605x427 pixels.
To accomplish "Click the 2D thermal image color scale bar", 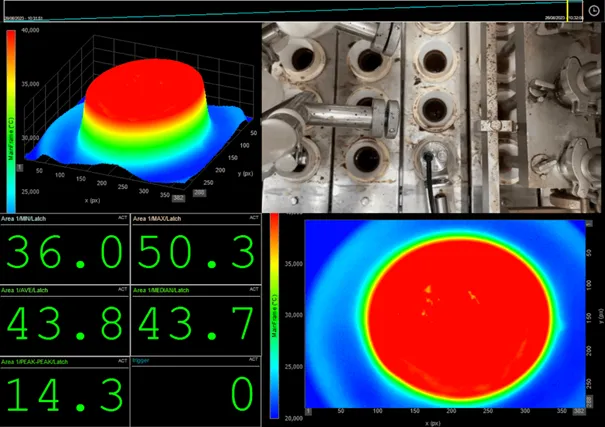I will (275, 315).
